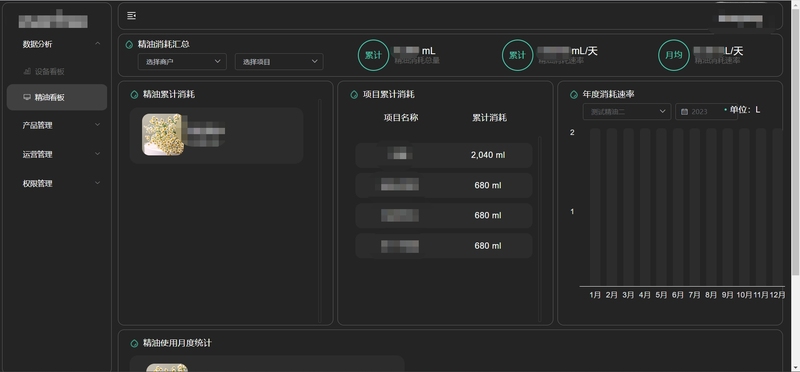The image size is (800, 372).
Task: Click the calendar icon in year picker
Action: (685, 112)
